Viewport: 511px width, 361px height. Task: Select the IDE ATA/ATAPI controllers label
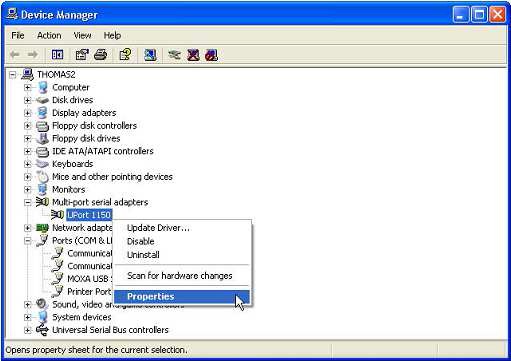coord(103,151)
